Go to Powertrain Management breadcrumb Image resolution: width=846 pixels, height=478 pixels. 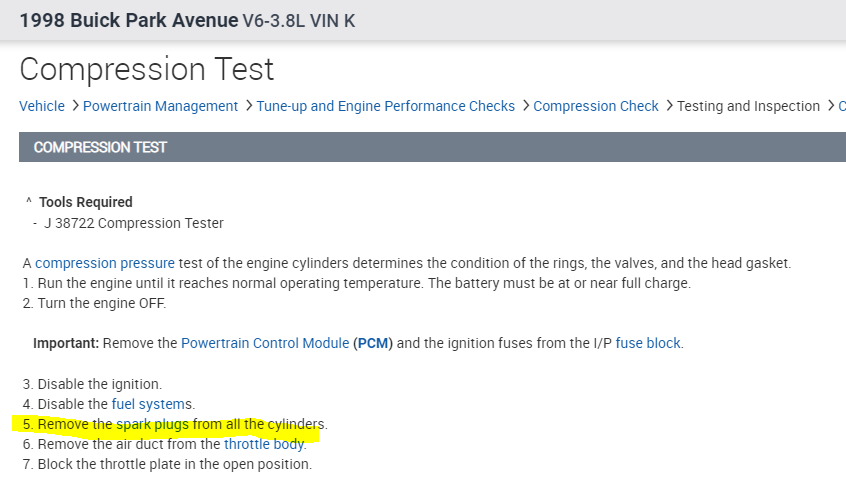160,106
